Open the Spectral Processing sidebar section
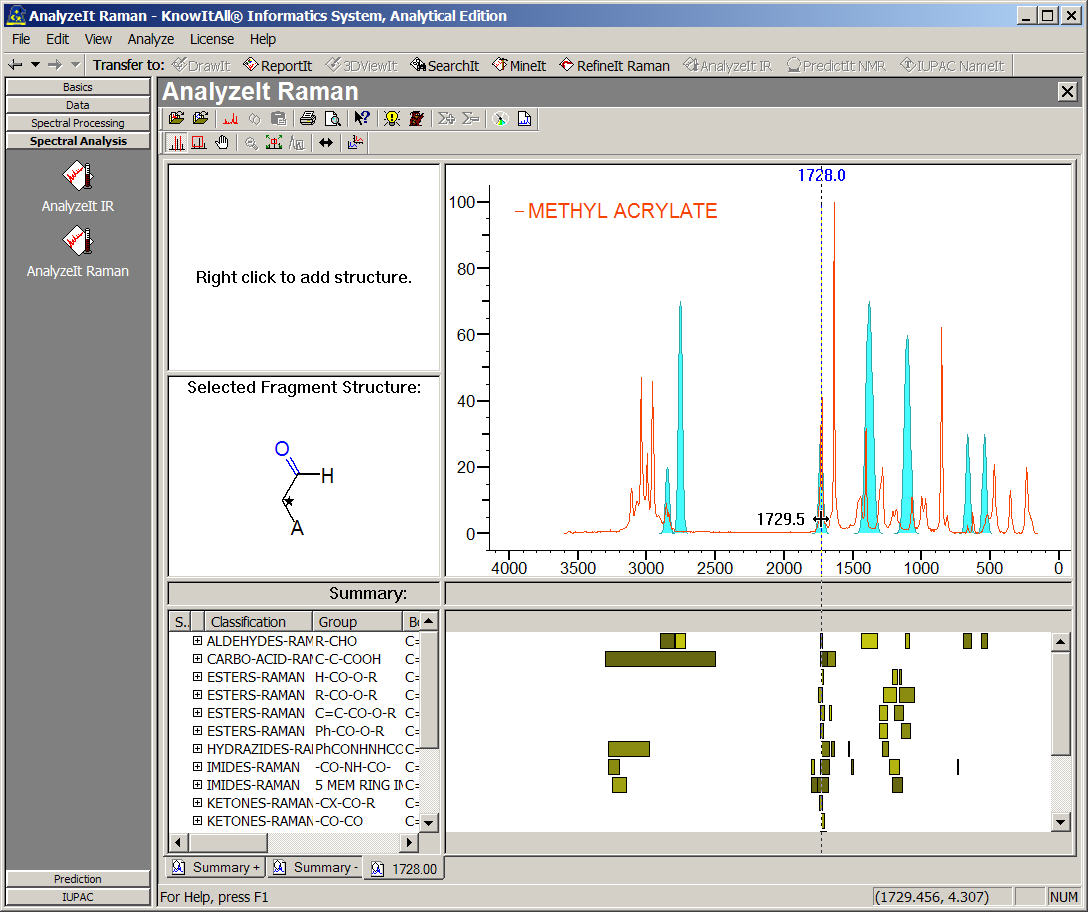 78,123
